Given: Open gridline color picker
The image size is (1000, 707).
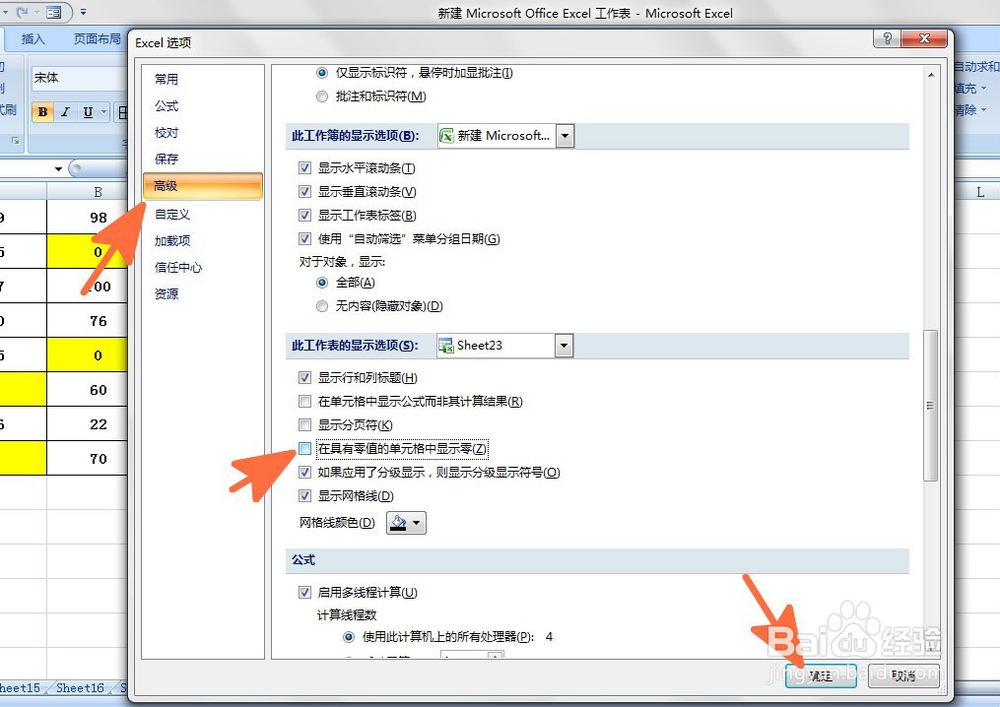Looking at the screenshot, I should [406, 523].
